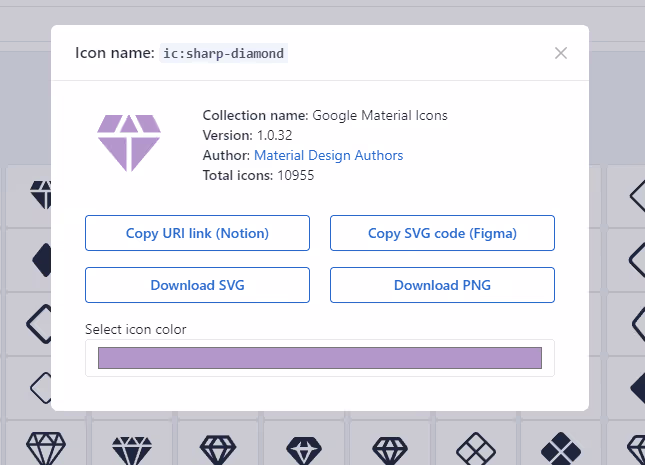Select outlined four-square diamond icon
This screenshot has height=465, width=645.
[x=476, y=449]
